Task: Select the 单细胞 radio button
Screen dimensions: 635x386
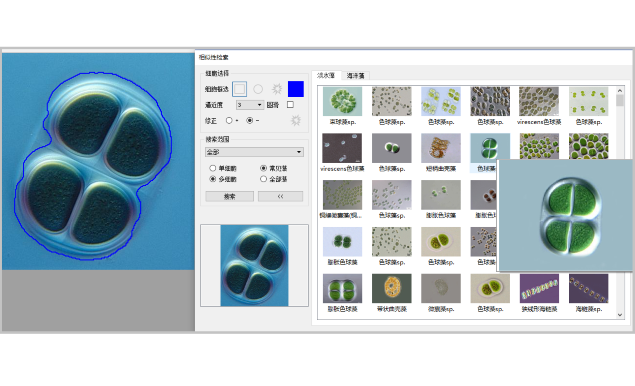Action: point(213,168)
